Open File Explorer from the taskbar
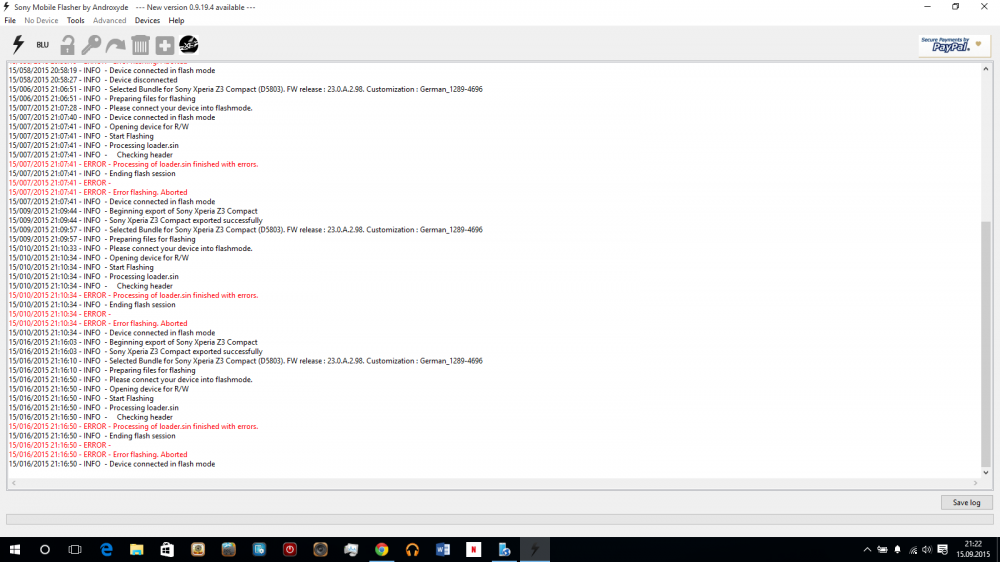Screen dimensions: 1000x562 point(136,549)
